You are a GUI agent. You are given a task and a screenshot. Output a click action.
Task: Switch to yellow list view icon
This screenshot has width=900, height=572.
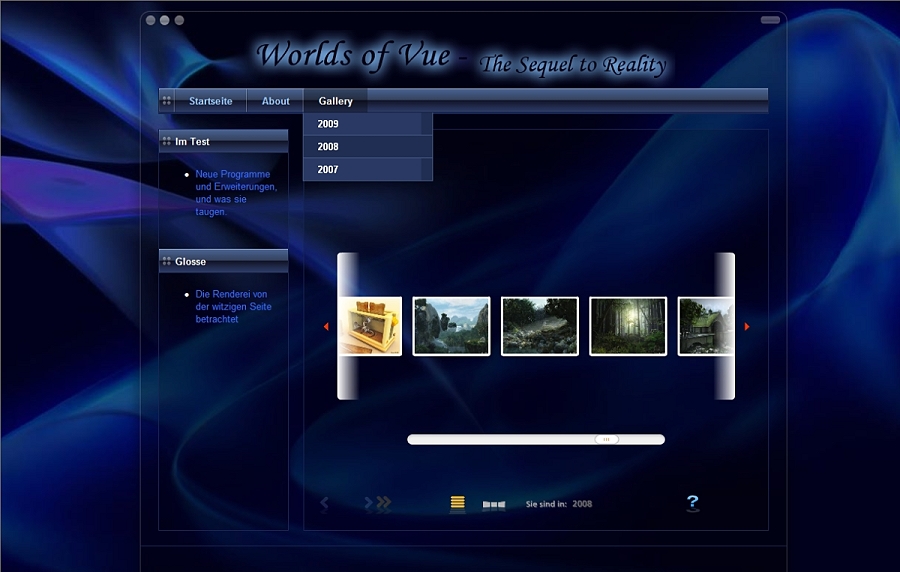457,503
